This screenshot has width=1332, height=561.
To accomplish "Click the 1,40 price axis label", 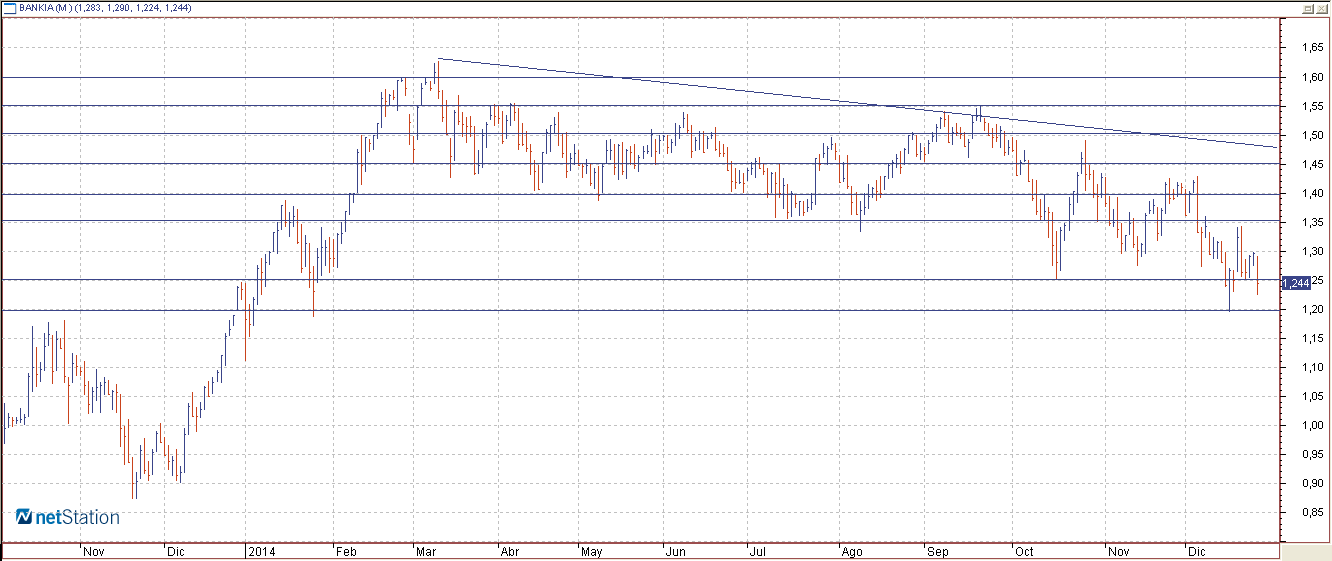I will point(1313,193).
